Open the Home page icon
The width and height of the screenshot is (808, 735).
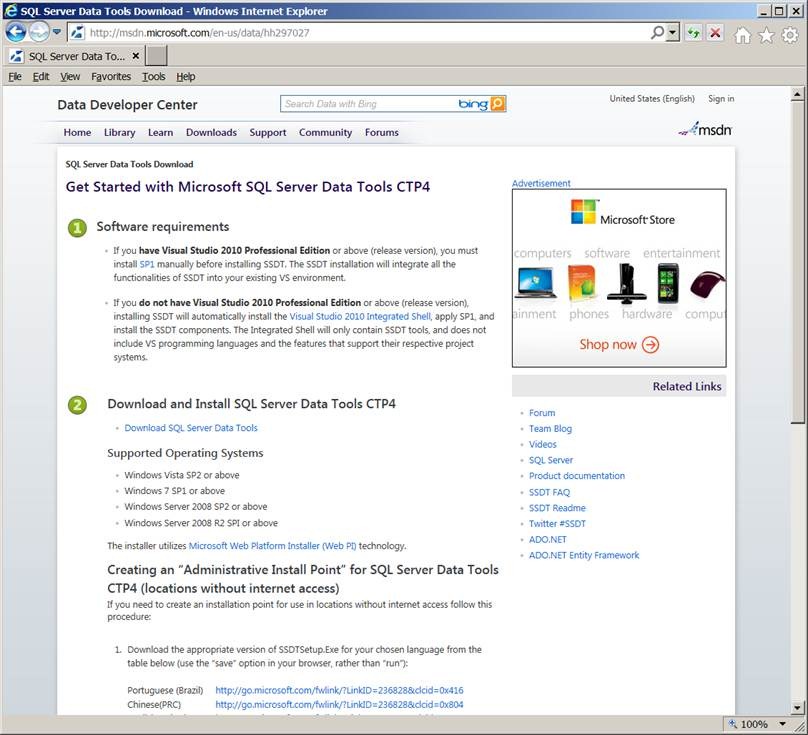click(742, 35)
